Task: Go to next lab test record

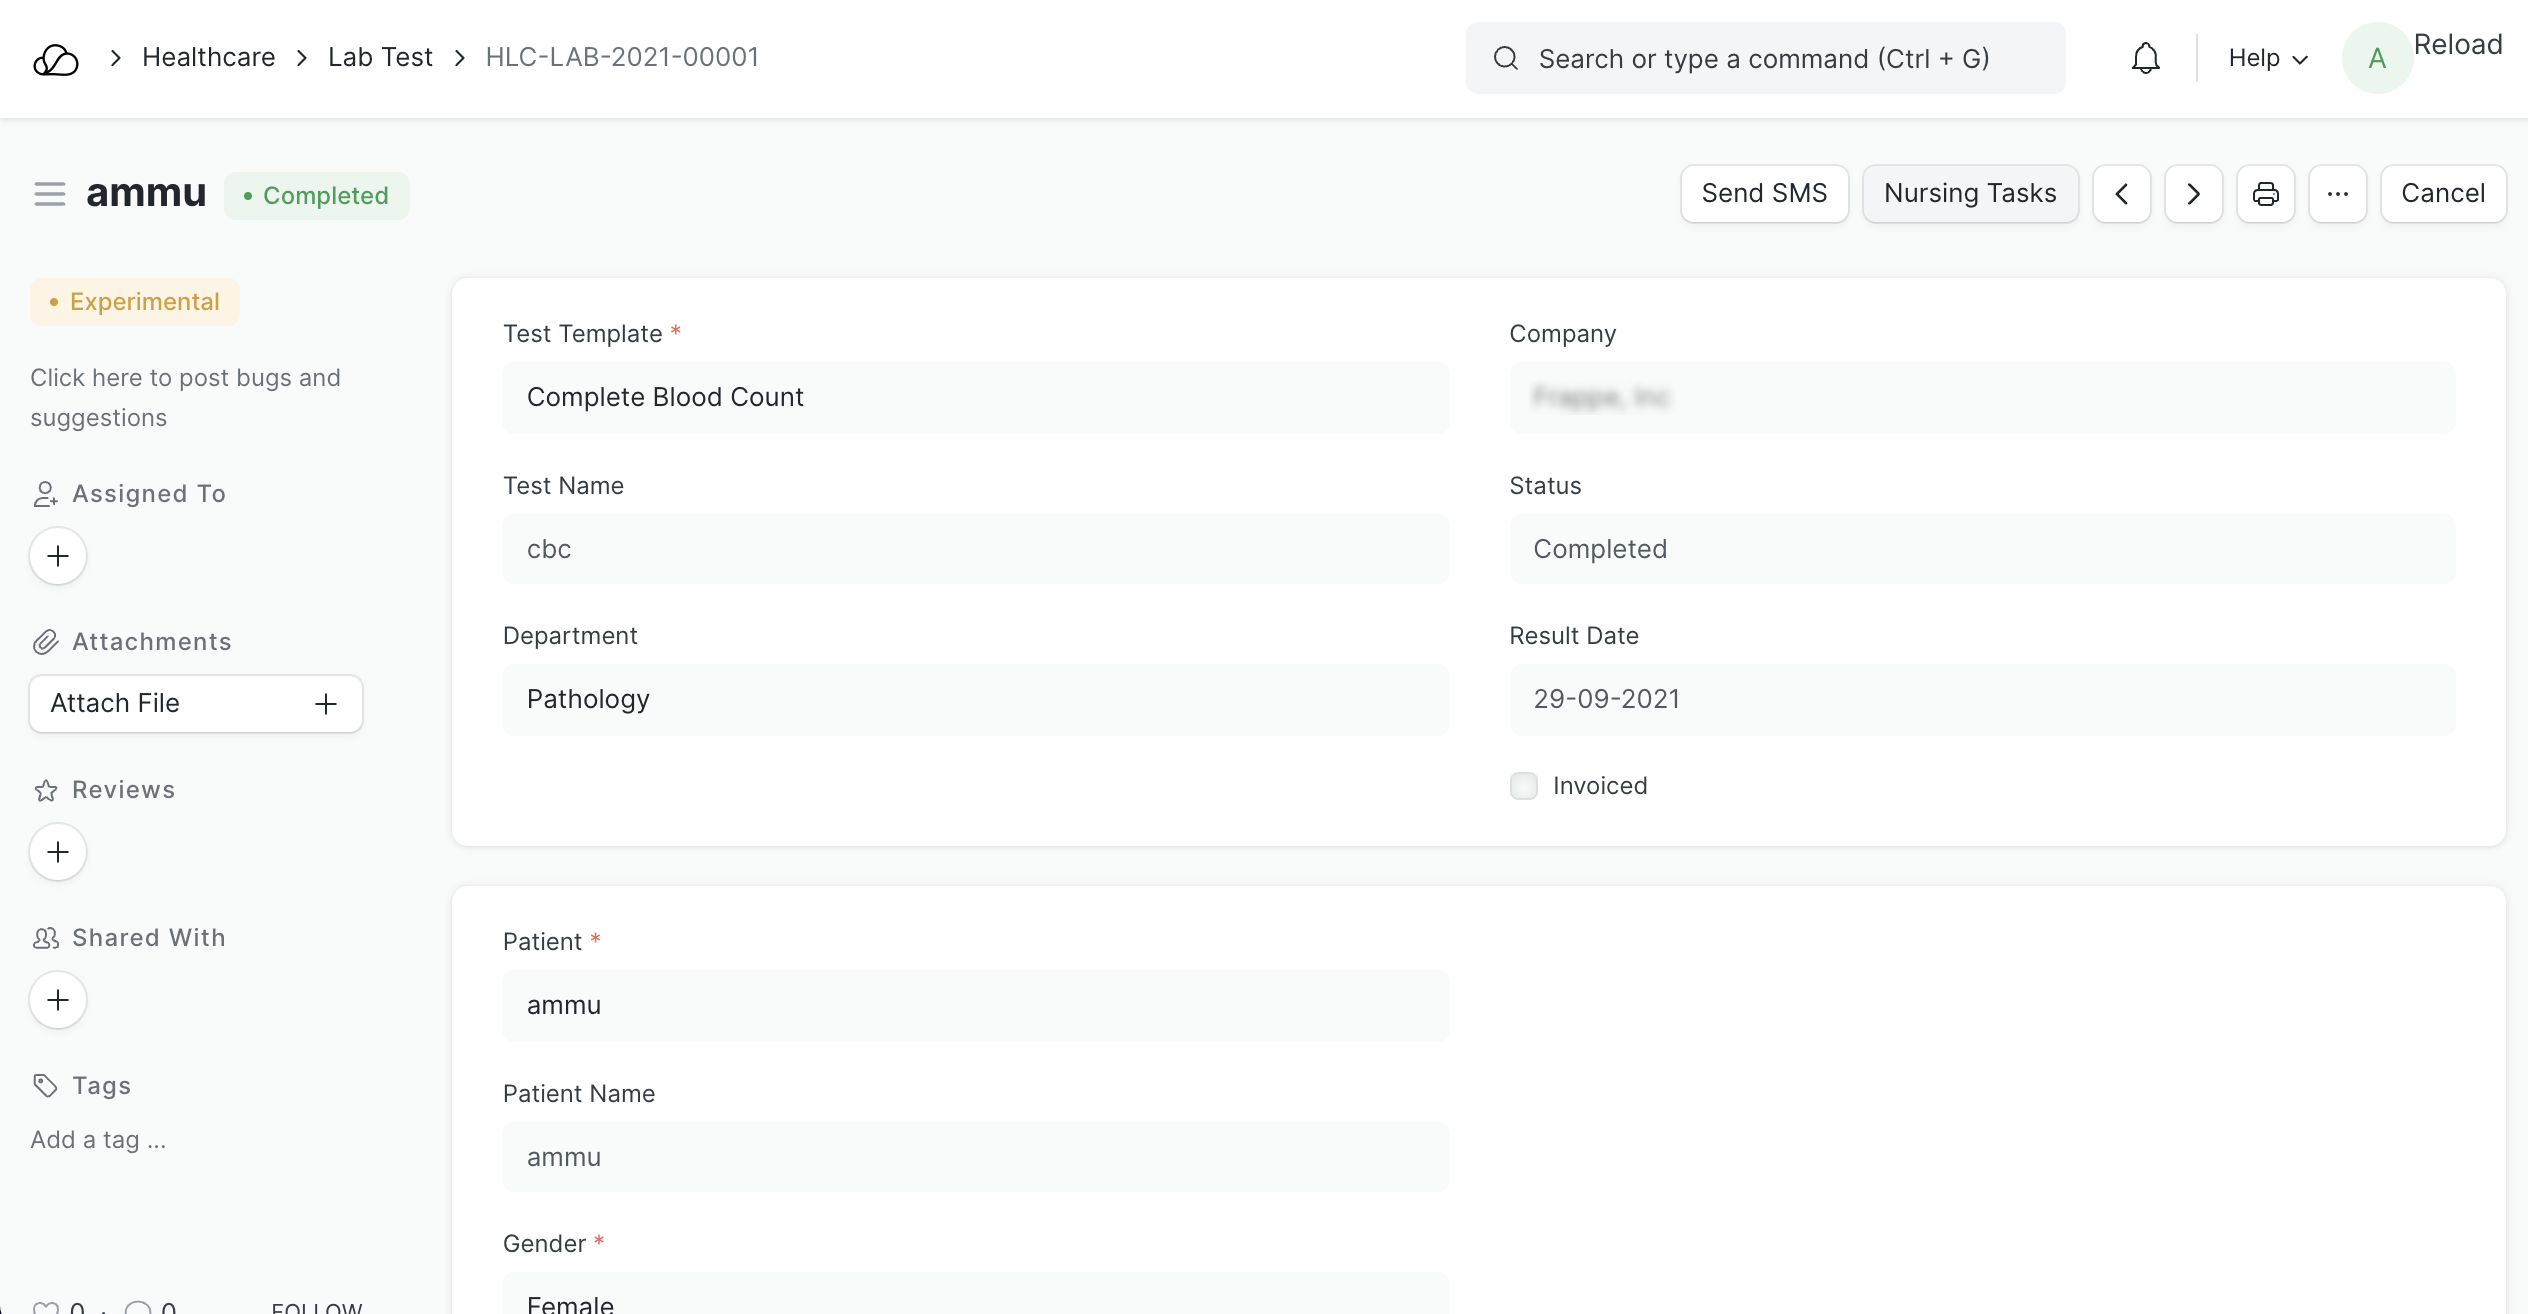Action: coord(2193,194)
